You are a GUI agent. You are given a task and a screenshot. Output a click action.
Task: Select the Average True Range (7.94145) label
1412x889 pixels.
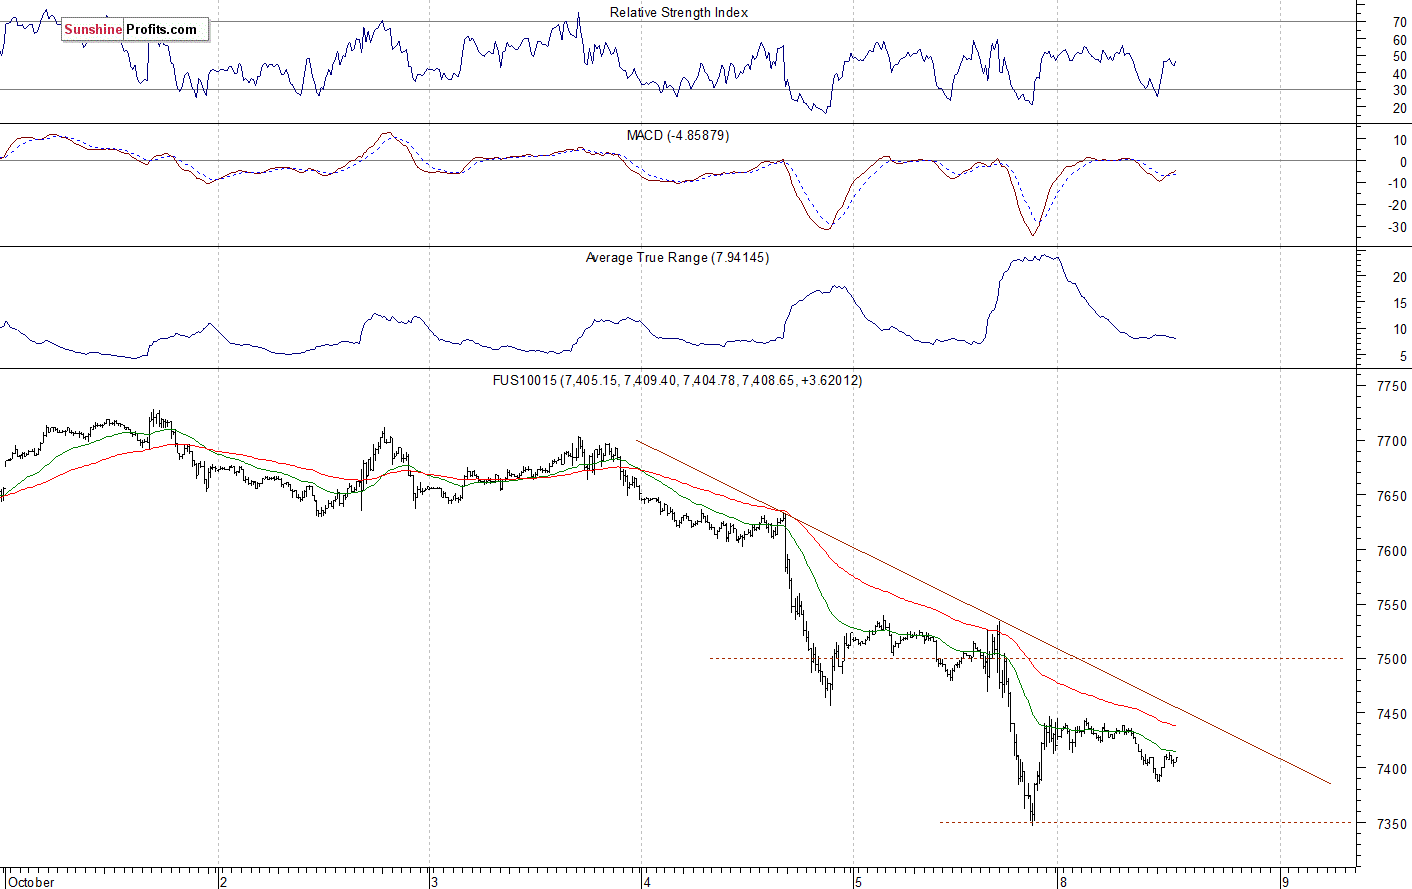(677, 258)
